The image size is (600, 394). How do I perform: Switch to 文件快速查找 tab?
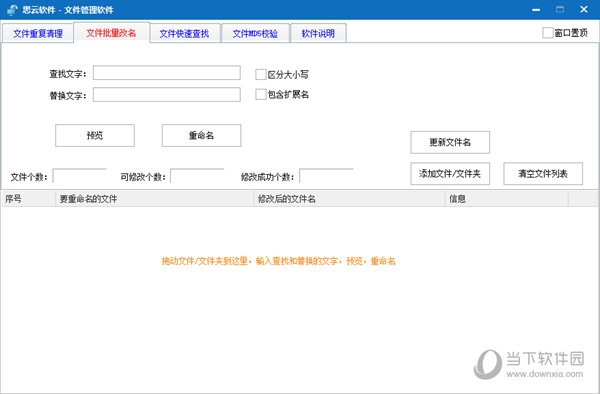point(185,34)
